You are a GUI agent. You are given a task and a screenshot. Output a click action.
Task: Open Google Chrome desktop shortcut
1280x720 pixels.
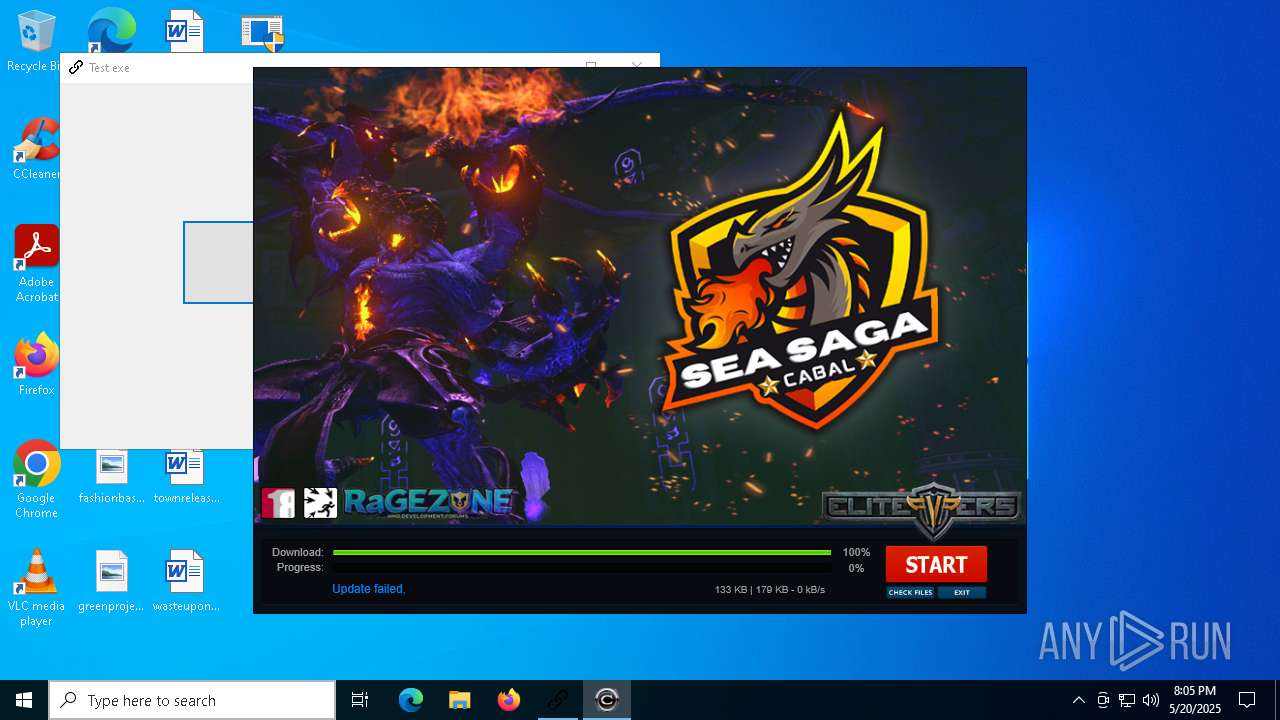coord(36,480)
